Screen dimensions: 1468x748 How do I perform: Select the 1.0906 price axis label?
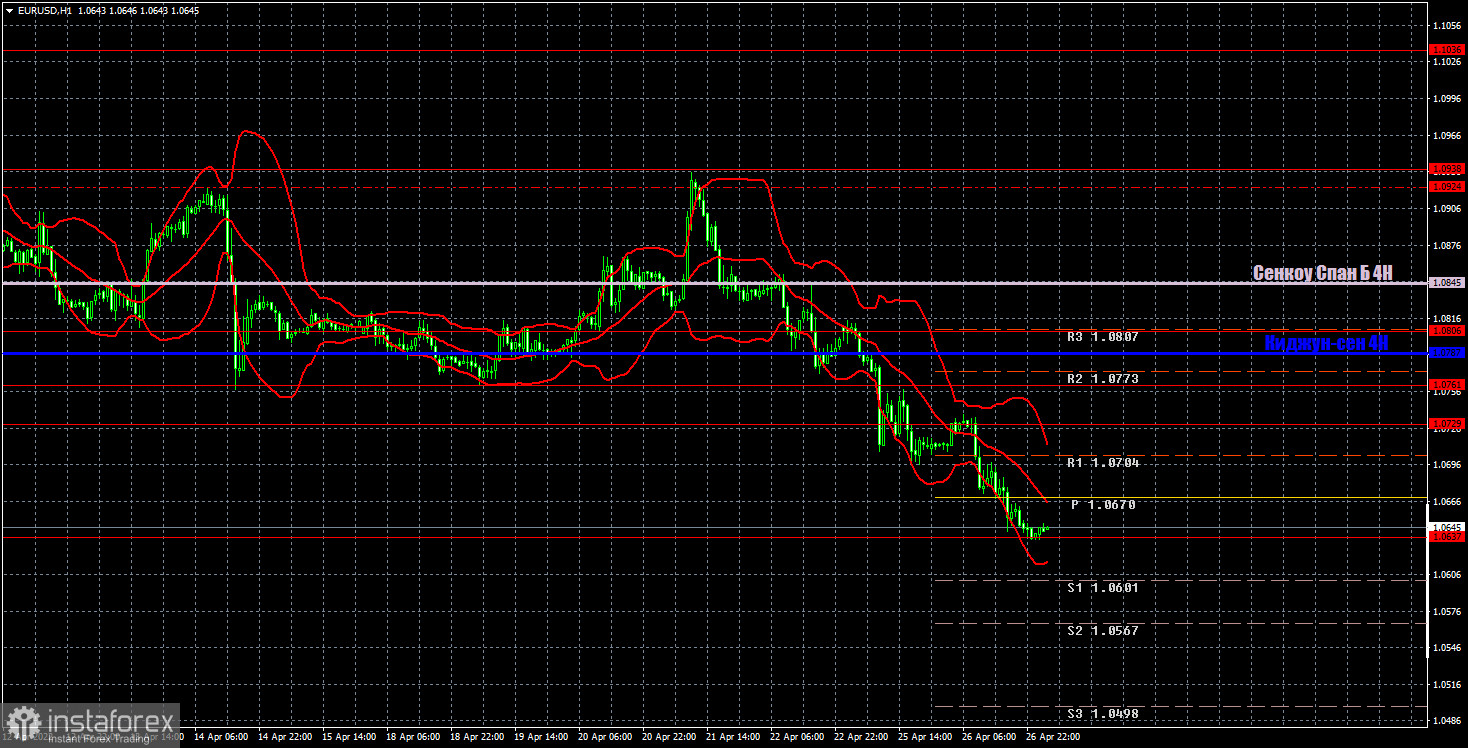click(x=1447, y=209)
